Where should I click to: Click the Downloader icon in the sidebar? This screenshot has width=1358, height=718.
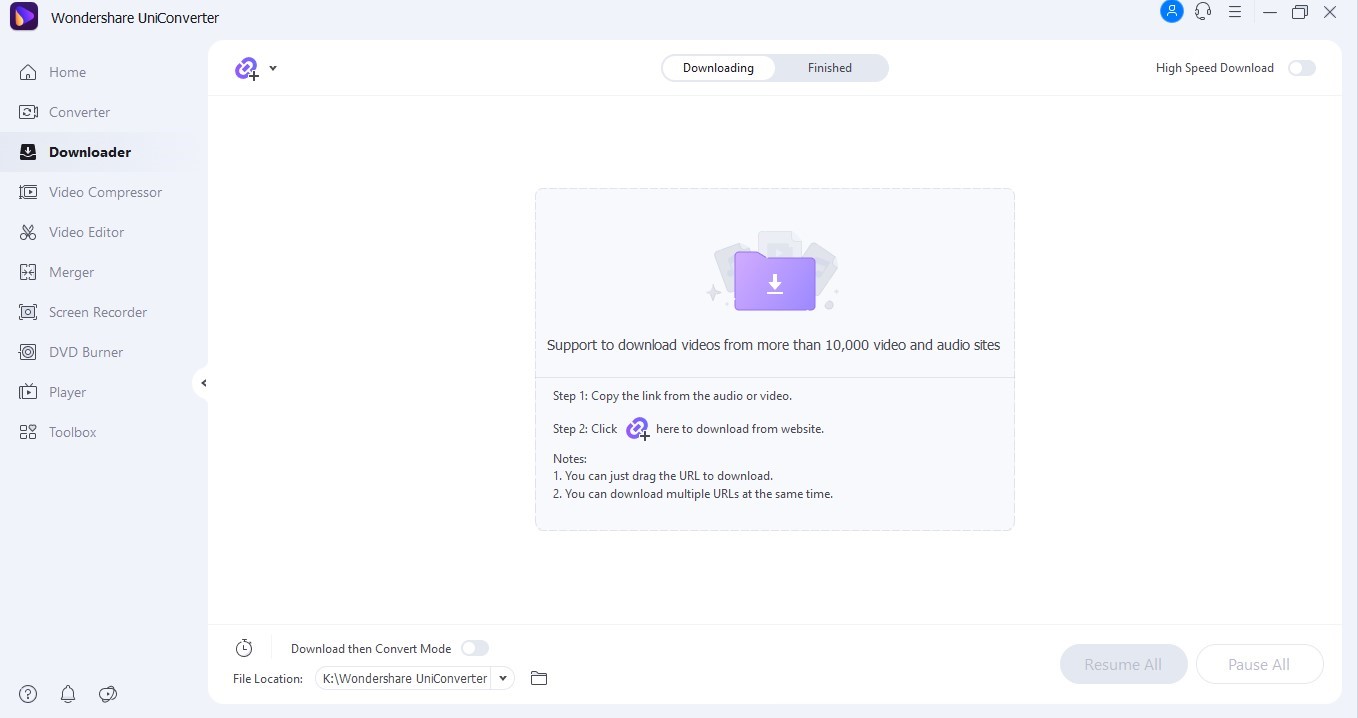pyautogui.click(x=29, y=152)
